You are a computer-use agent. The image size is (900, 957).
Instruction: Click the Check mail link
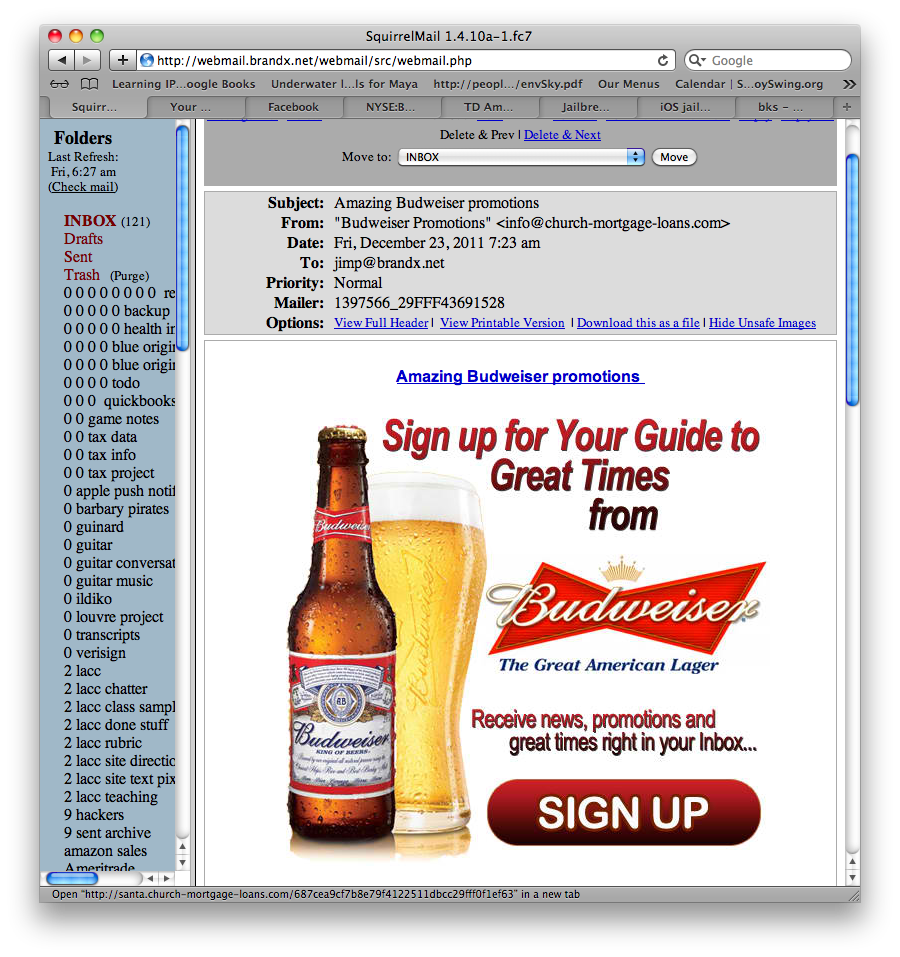click(x=83, y=187)
